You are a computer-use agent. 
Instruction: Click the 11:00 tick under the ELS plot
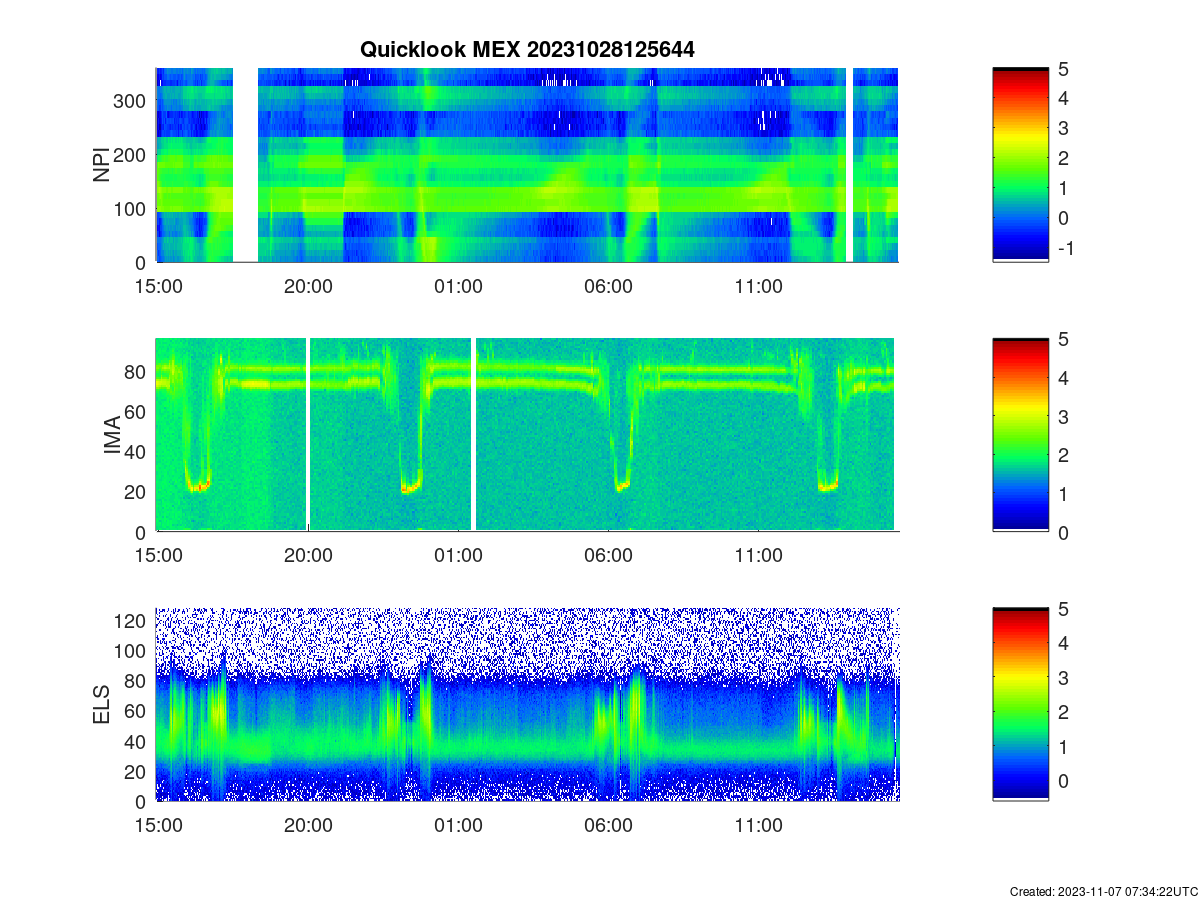pos(758,826)
